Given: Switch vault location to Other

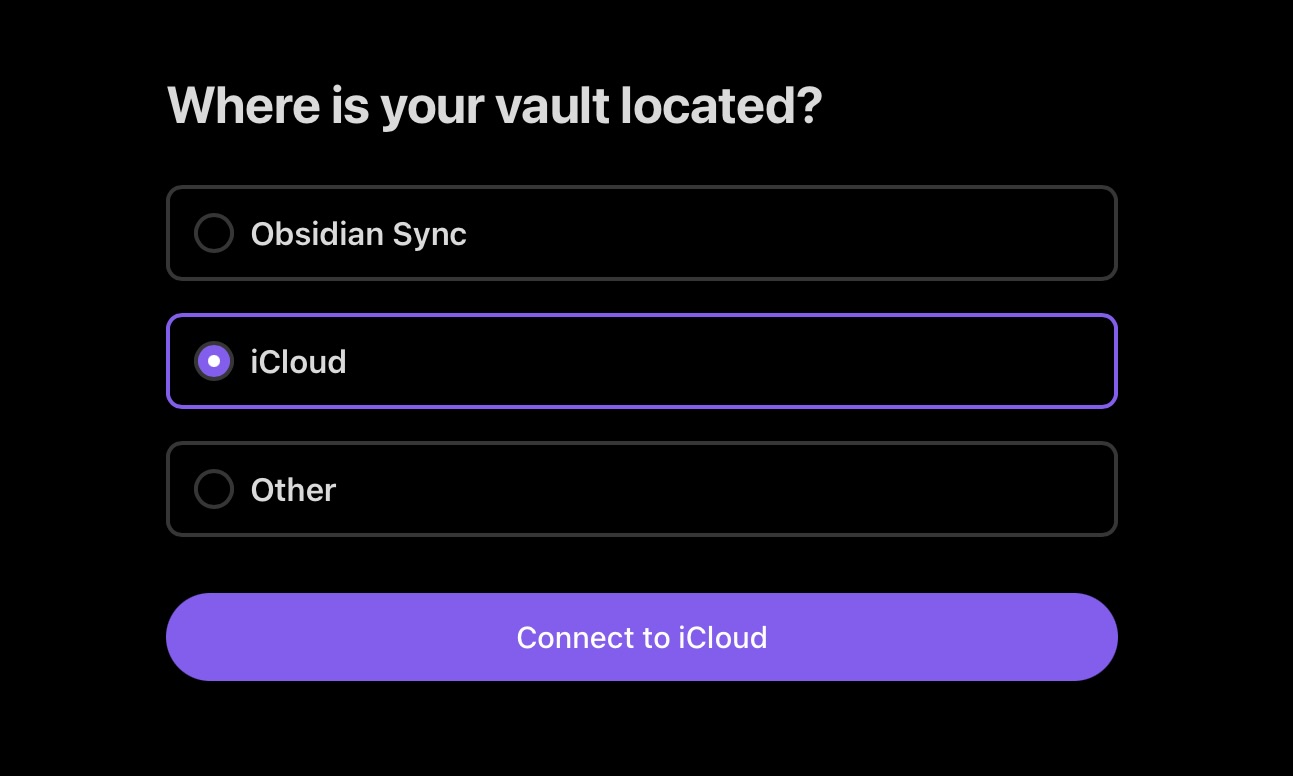Looking at the screenshot, I should [x=642, y=489].
